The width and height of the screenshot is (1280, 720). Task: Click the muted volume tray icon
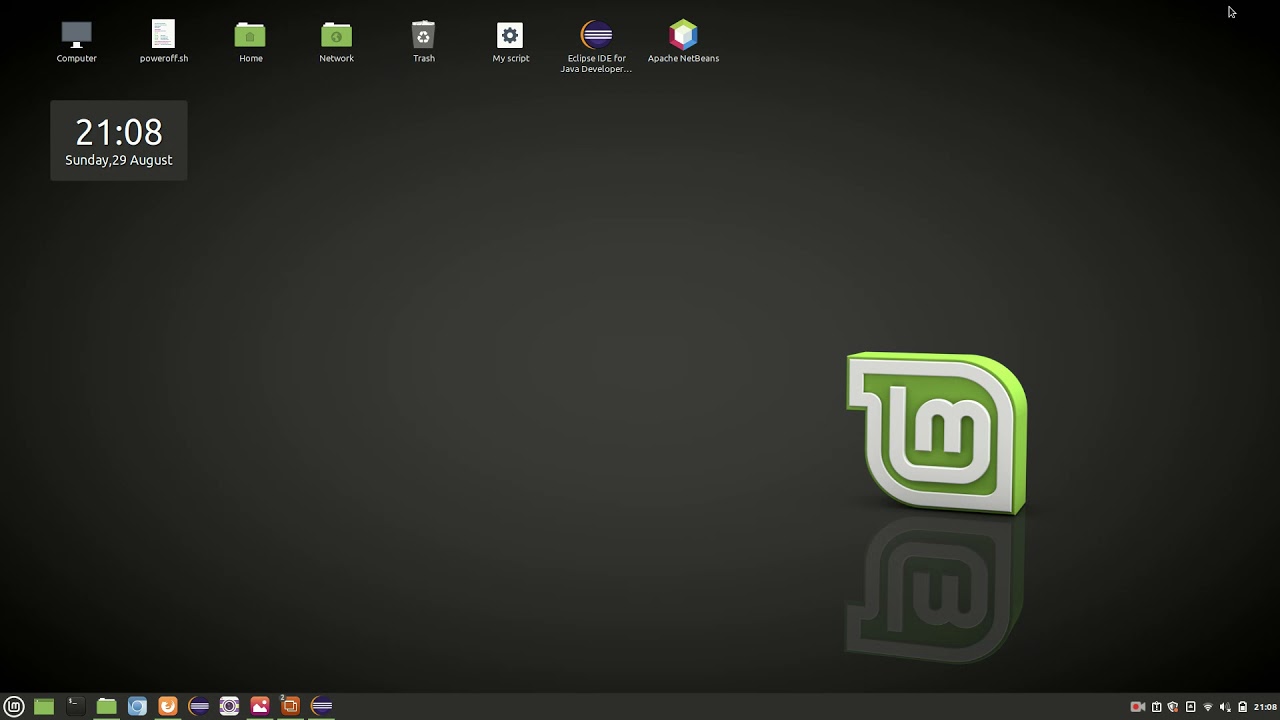coord(1225,707)
